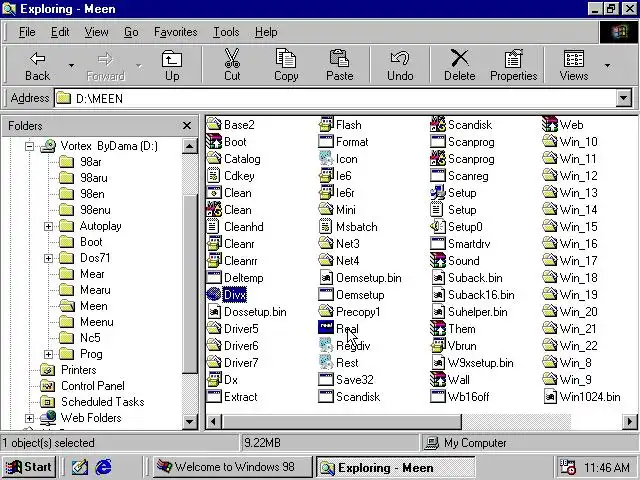Collapse the Vortex ByDama (D:) drive
Image resolution: width=640 pixels, height=480 pixels.
[29, 146]
